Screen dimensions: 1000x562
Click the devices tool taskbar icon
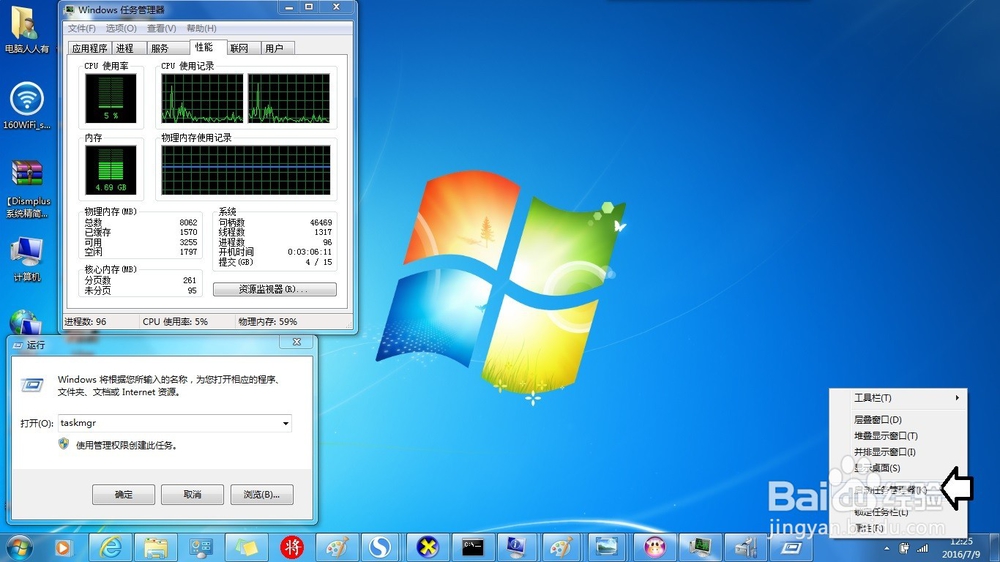[746, 547]
